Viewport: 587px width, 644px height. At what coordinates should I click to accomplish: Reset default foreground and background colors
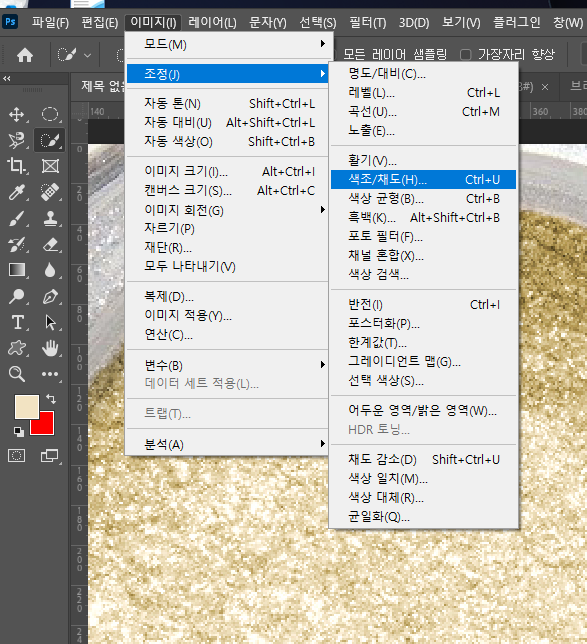pyautogui.click(x=18, y=431)
